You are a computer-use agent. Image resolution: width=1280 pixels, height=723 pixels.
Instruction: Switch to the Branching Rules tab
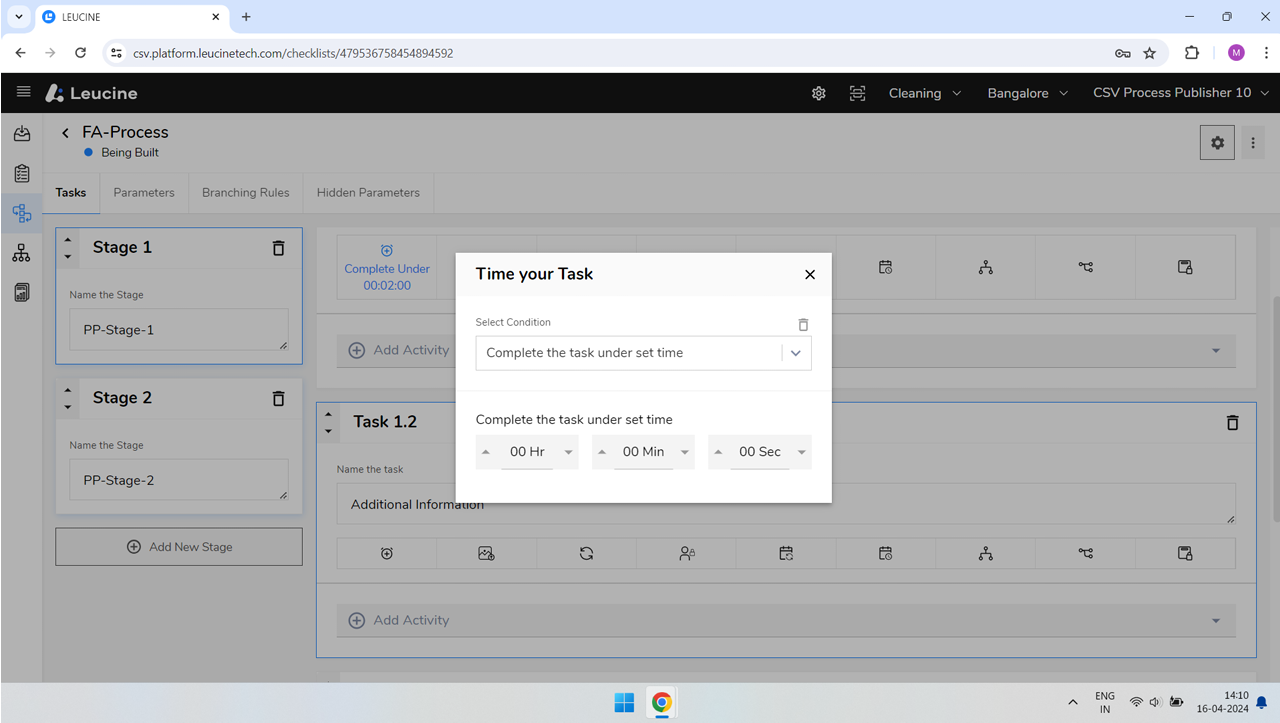(246, 193)
